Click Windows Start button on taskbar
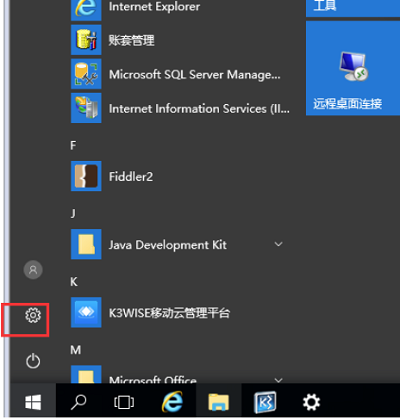Viewport: 400px width, 420px height. point(33,402)
